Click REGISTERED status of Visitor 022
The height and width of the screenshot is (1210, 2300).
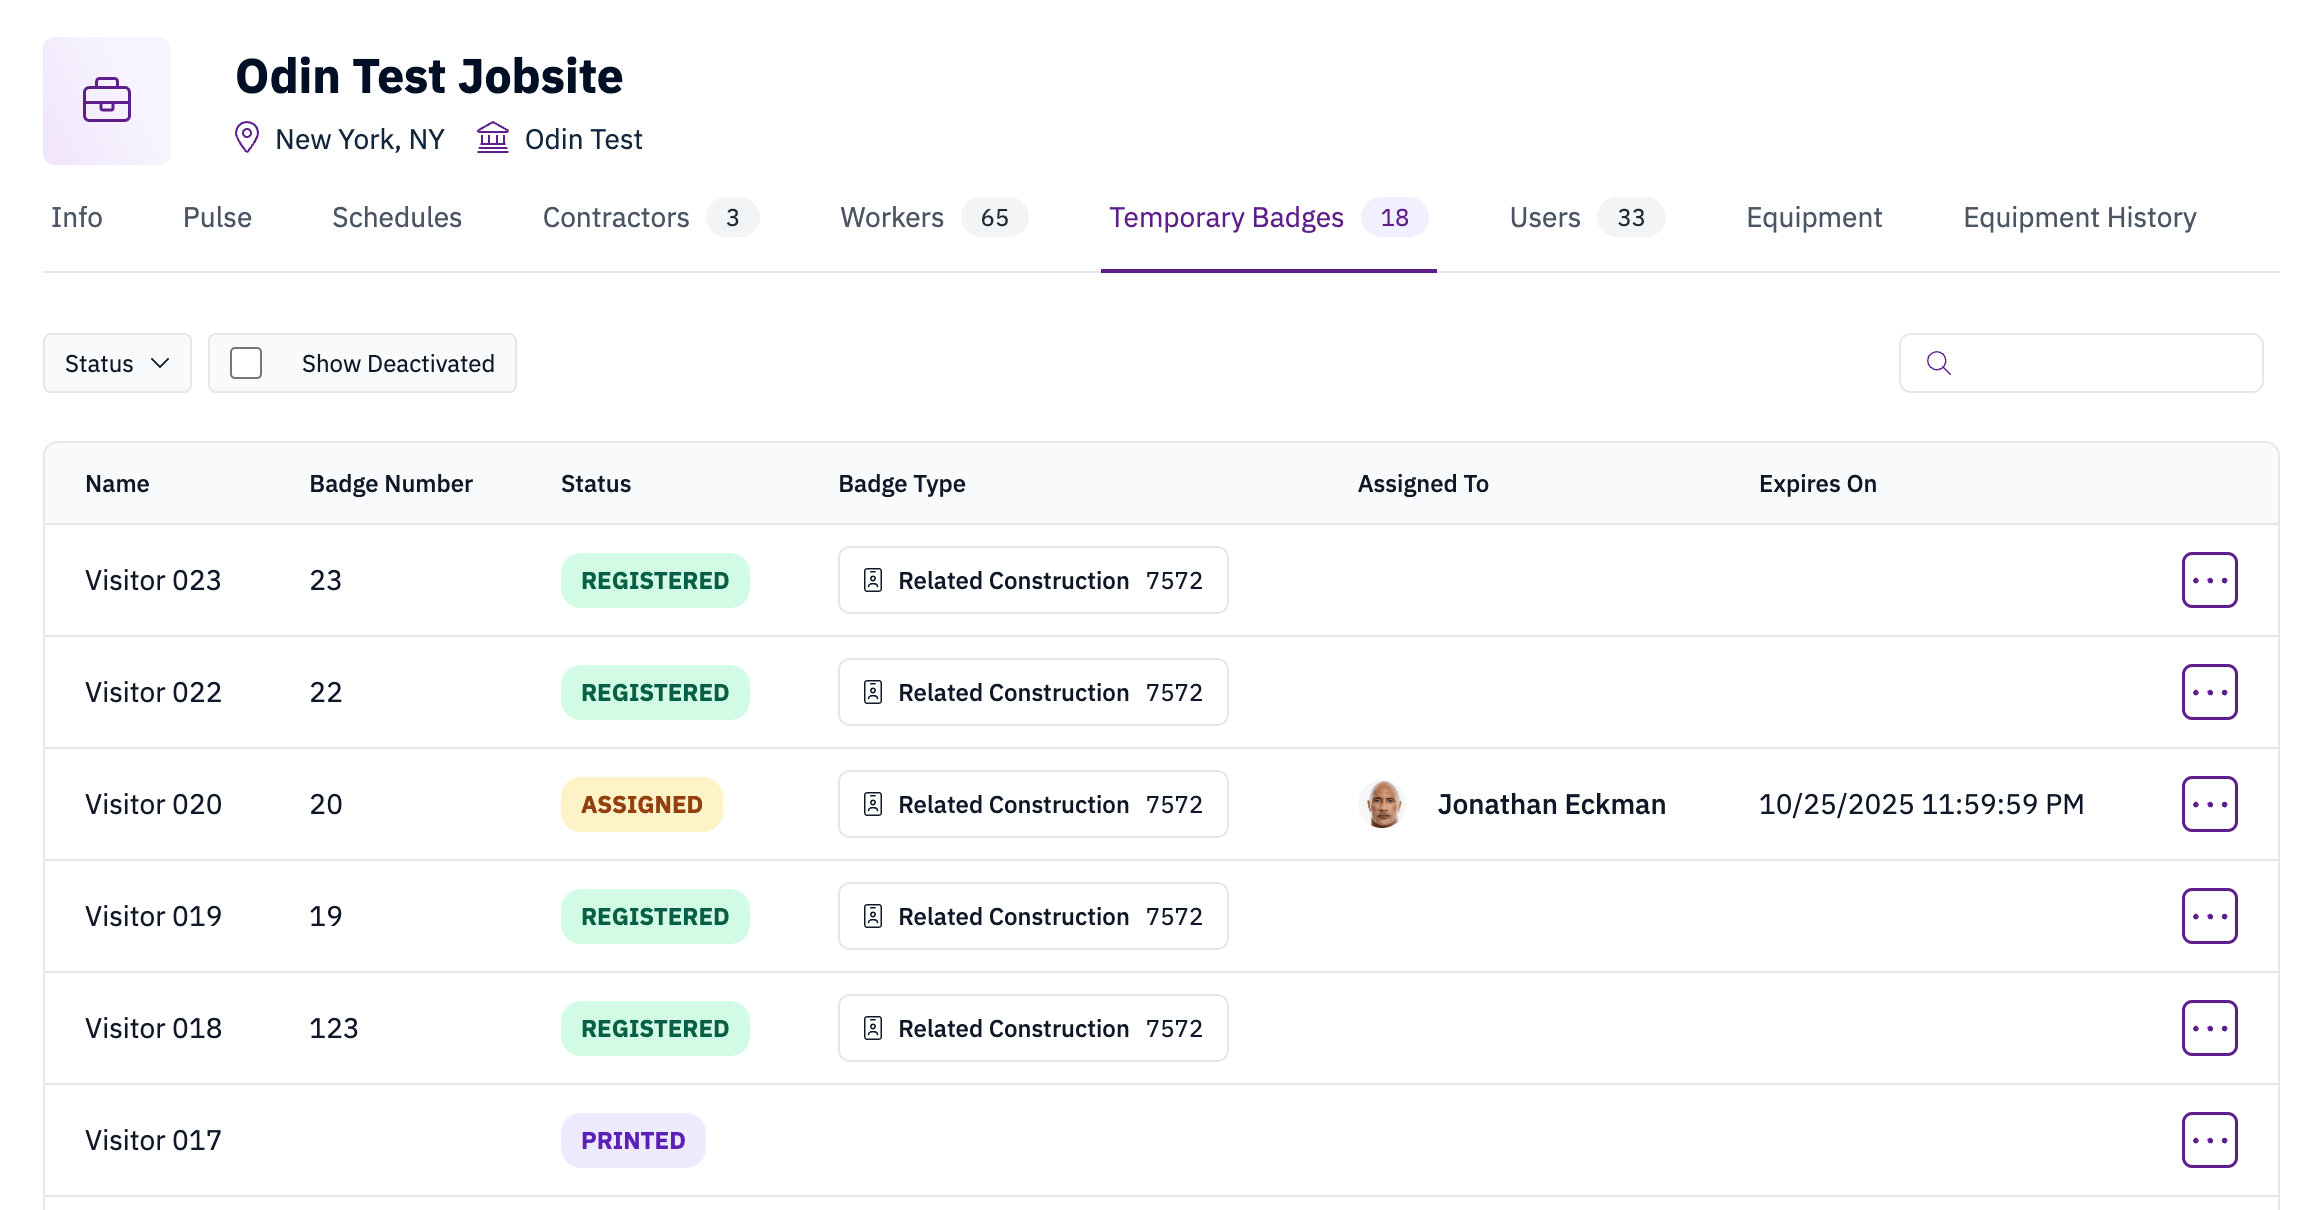655,692
